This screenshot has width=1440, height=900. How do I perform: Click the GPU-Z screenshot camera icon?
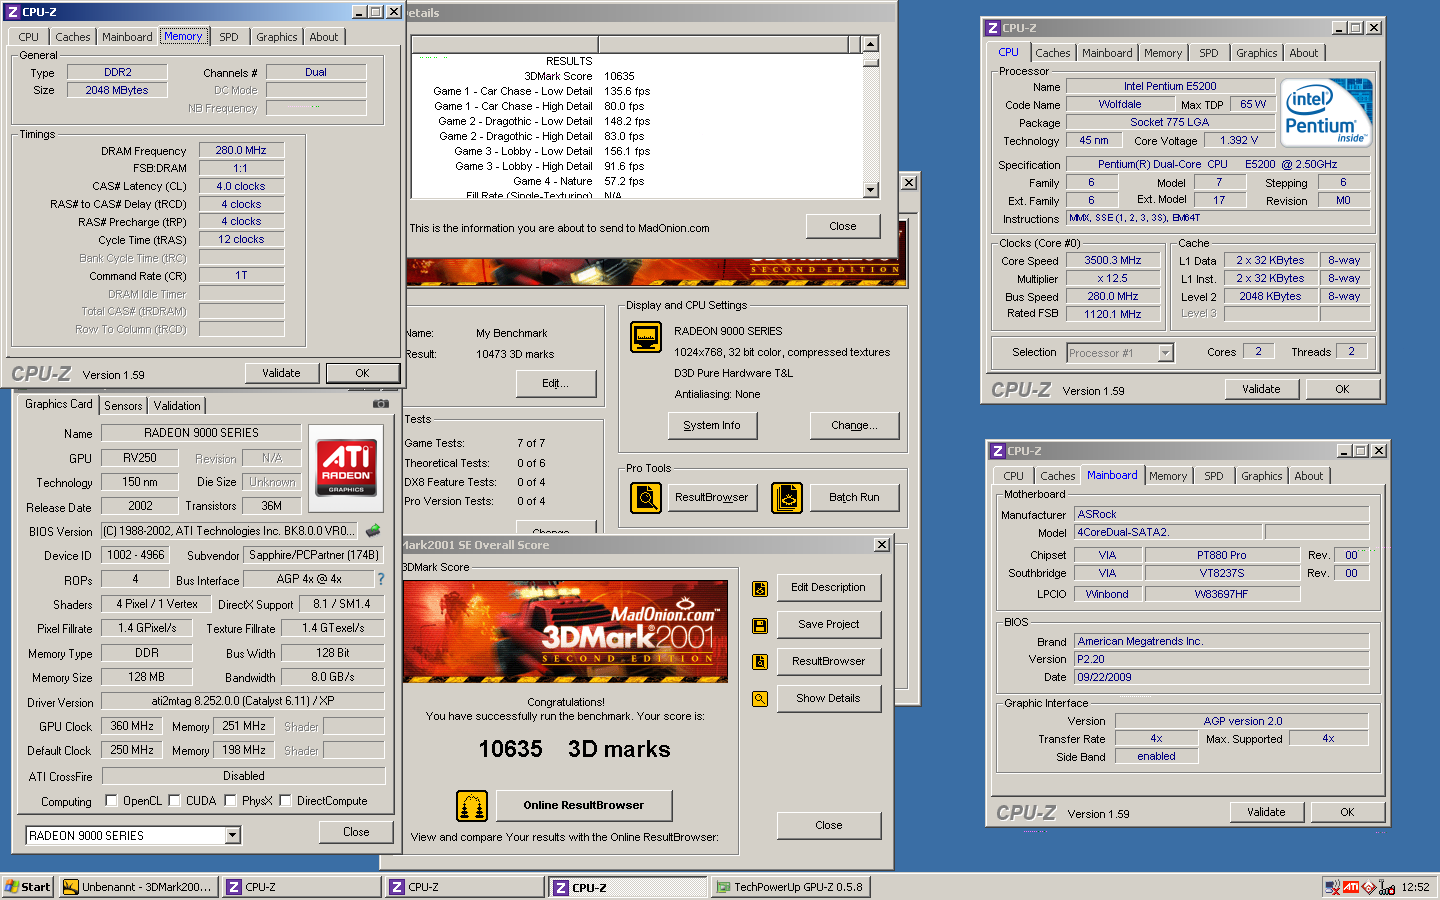(381, 404)
